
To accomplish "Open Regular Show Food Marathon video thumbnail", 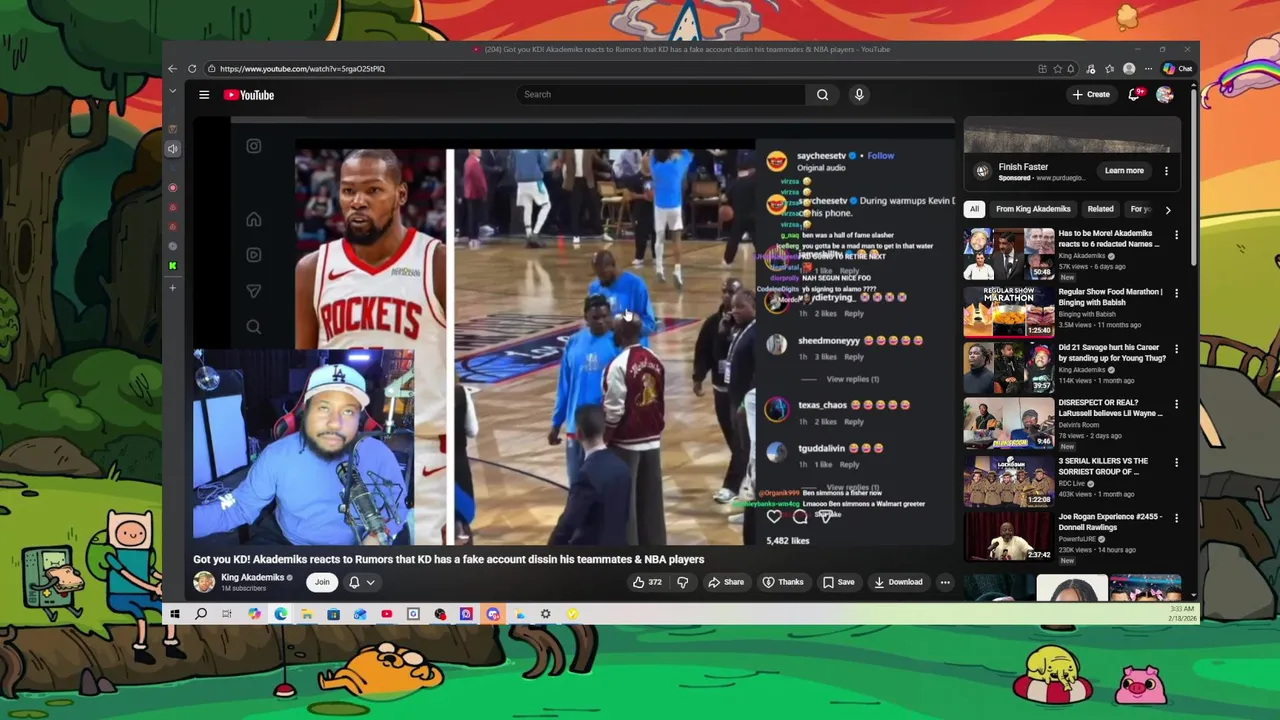I will pyautogui.click(x=1008, y=311).
